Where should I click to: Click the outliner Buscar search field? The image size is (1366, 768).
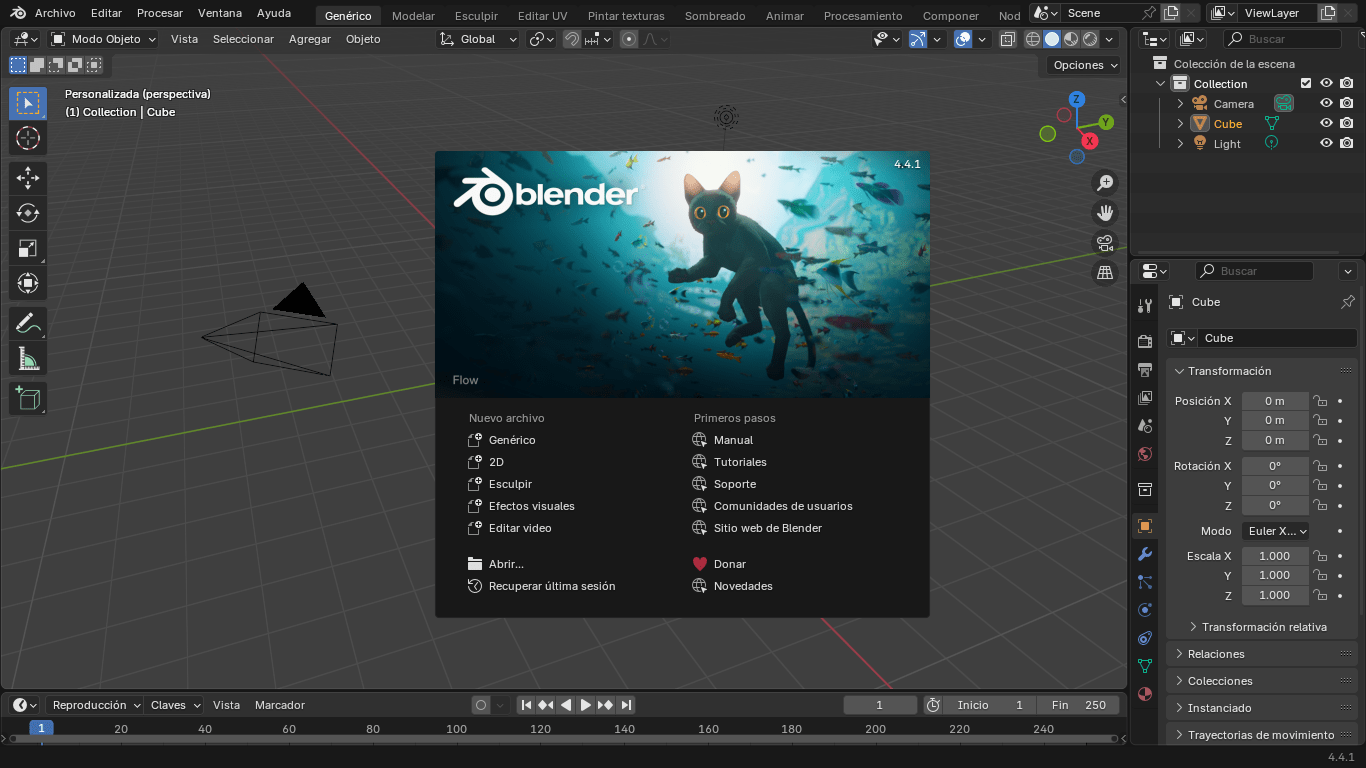(1282, 39)
